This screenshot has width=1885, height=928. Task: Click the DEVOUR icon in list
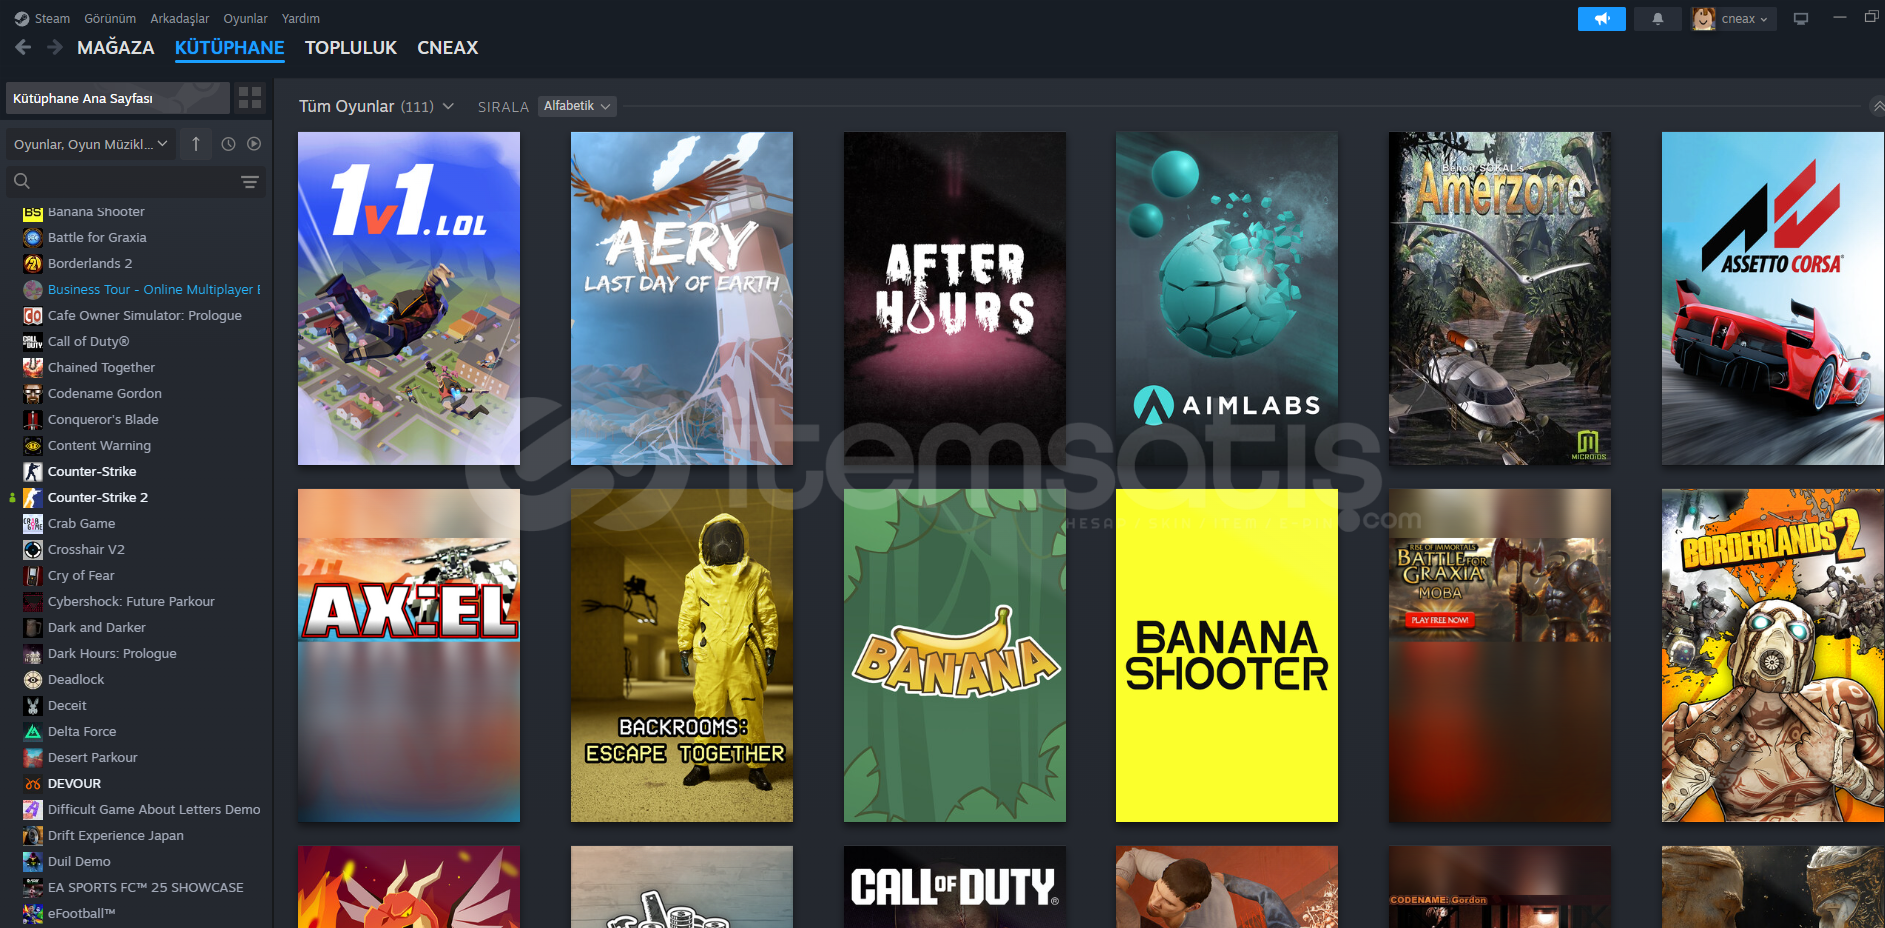coord(33,783)
